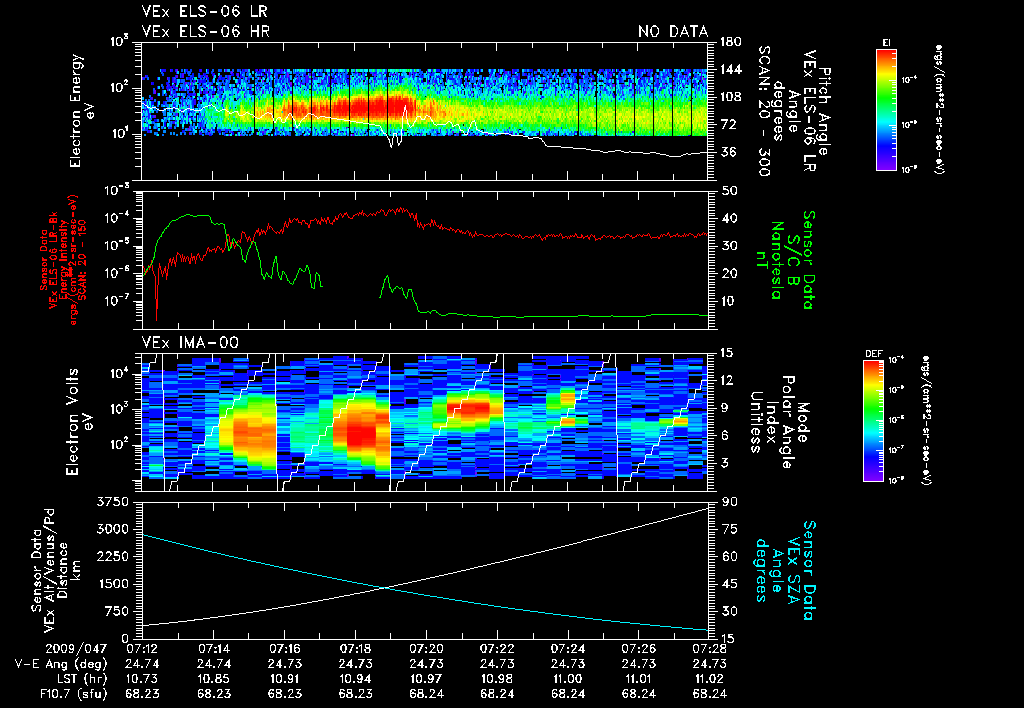
Task: Click the 07:20 time tick label
Action: (426, 649)
